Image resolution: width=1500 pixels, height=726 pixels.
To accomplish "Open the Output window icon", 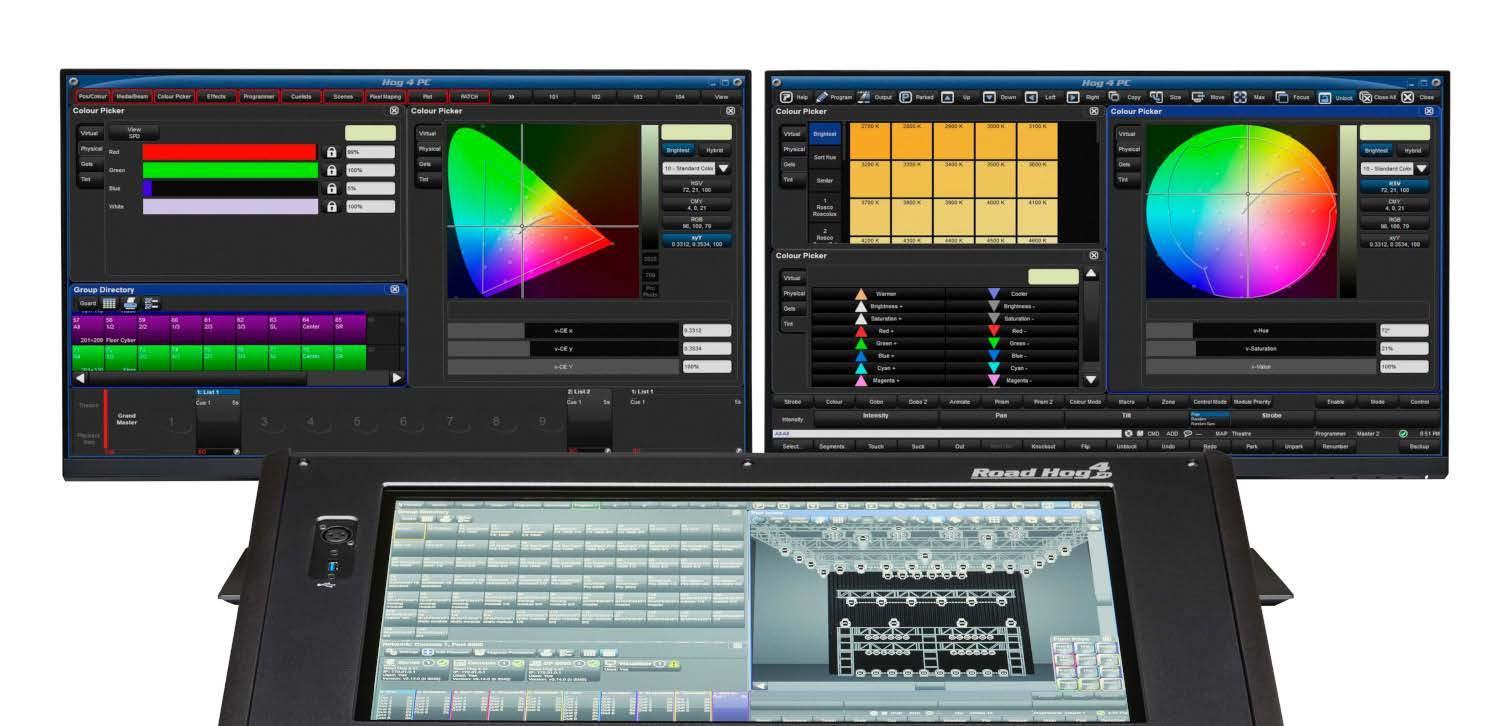I will click(x=864, y=97).
